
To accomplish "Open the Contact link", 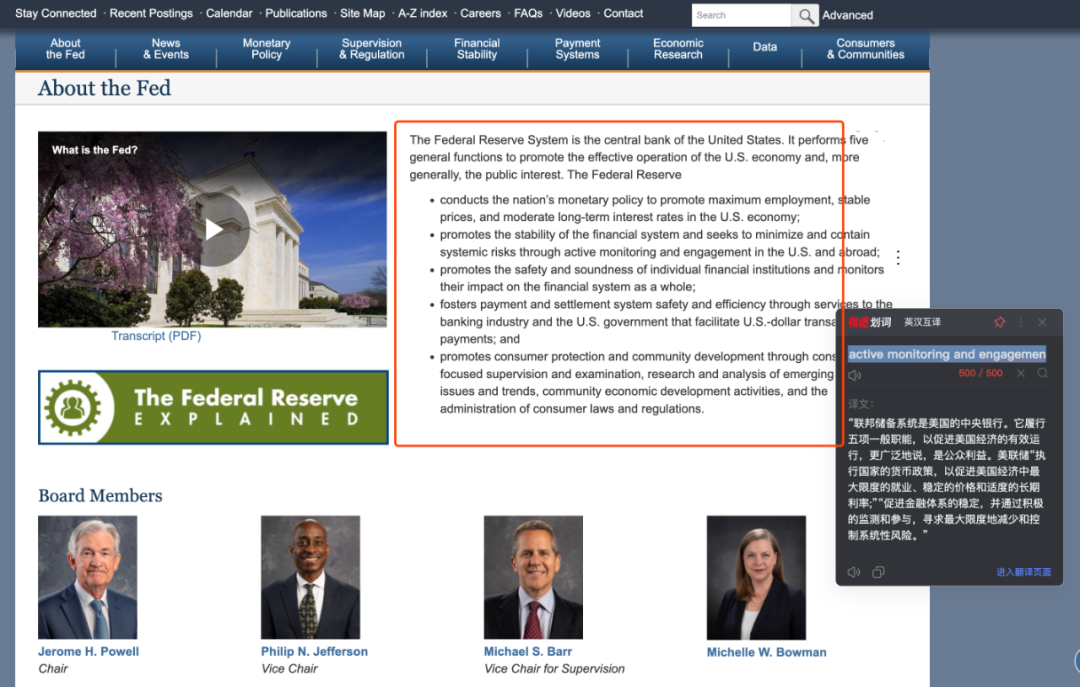I will pos(623,13).
